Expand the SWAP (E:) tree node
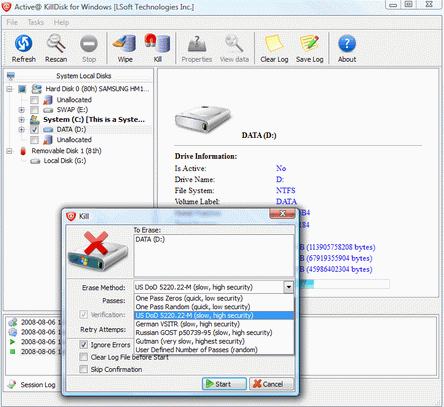This screenshot has width=444, height=407. click(x=21, y=110)
